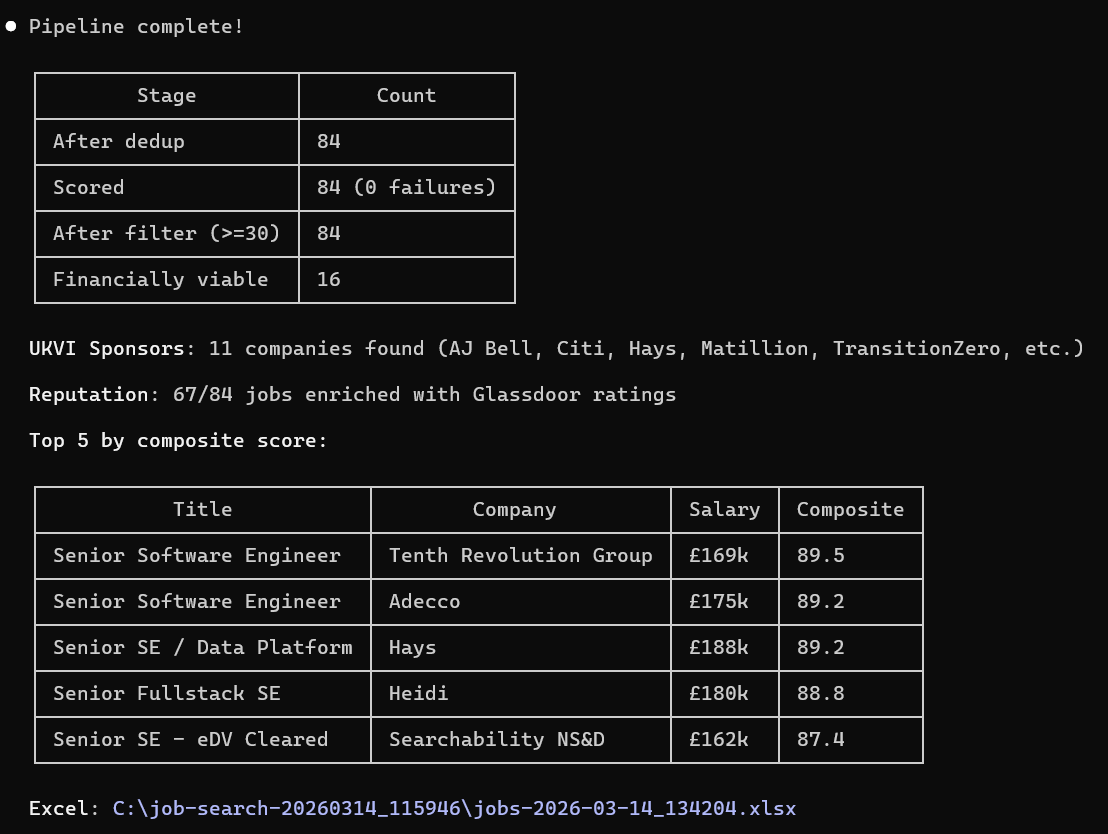Click the salary '£169k'

718,556
